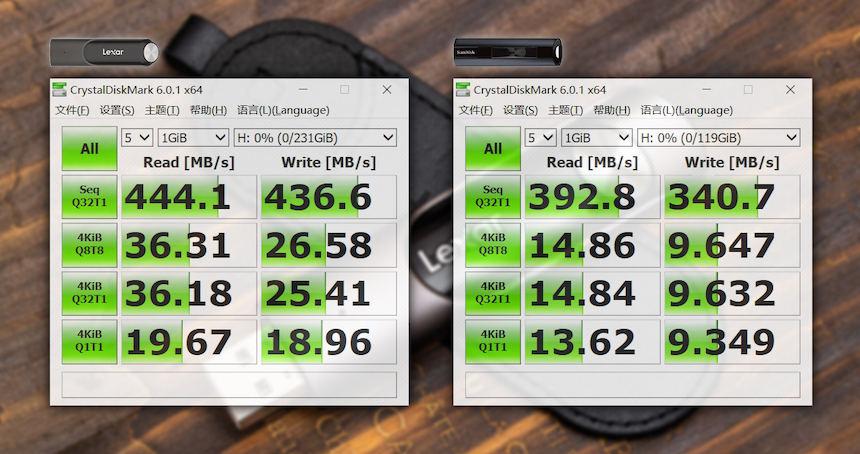Click the 14.84 read value
This screenshot has height=454, width=860.
(x=592, y=293)
